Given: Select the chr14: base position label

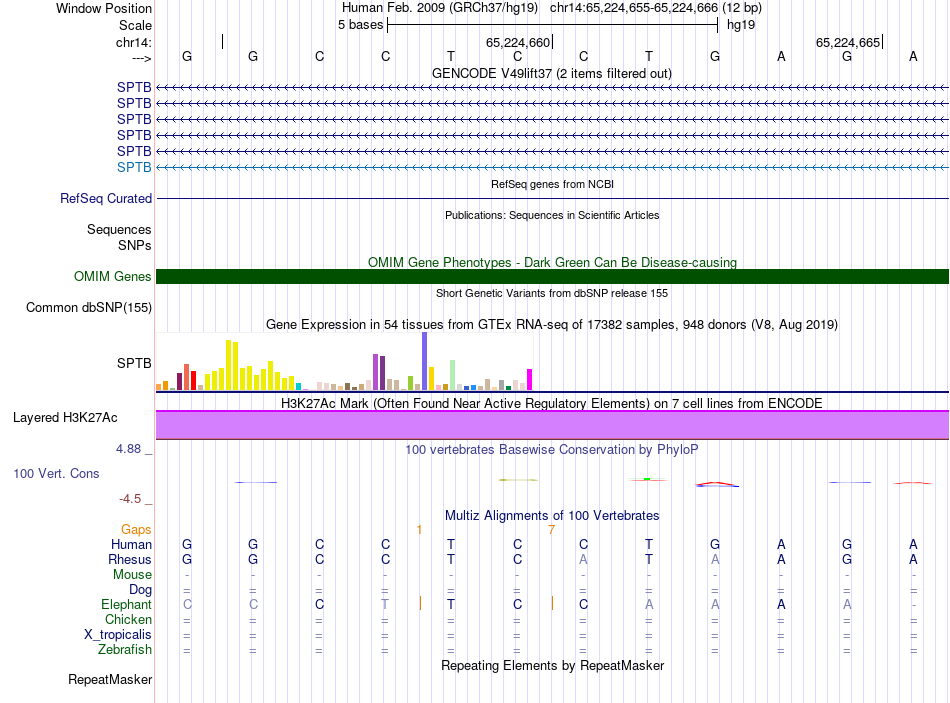Looking at the screenshot, I should pos(134,42).
